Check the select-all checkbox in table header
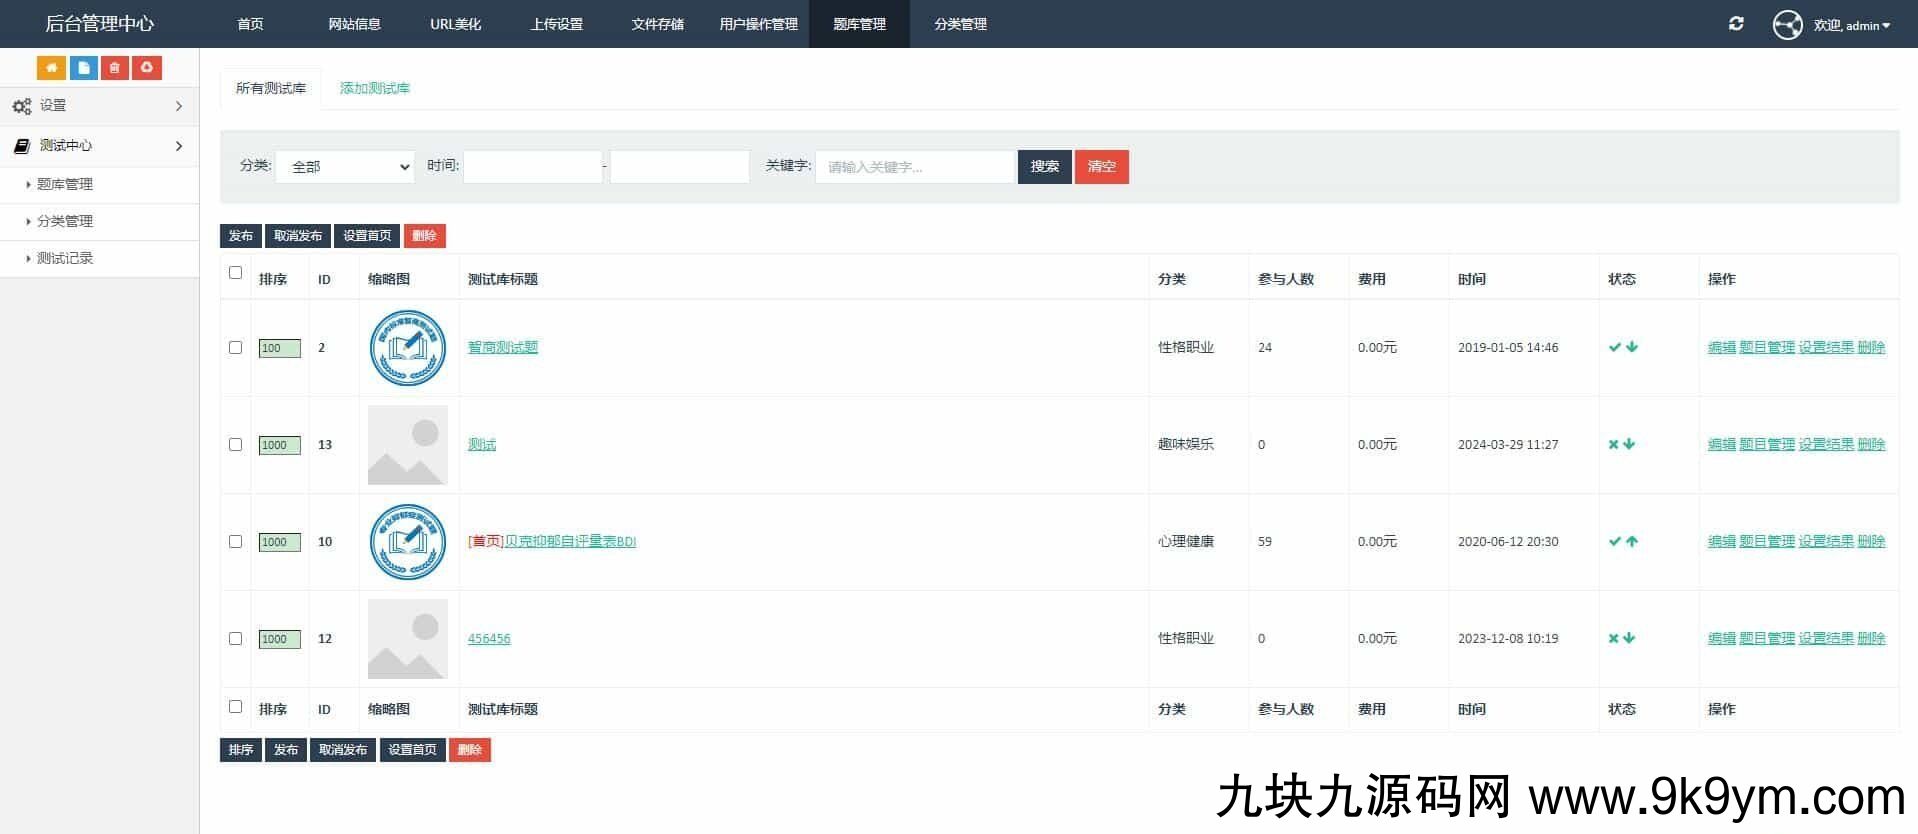This screenshot has height=834, width=1918. (236, 273)
